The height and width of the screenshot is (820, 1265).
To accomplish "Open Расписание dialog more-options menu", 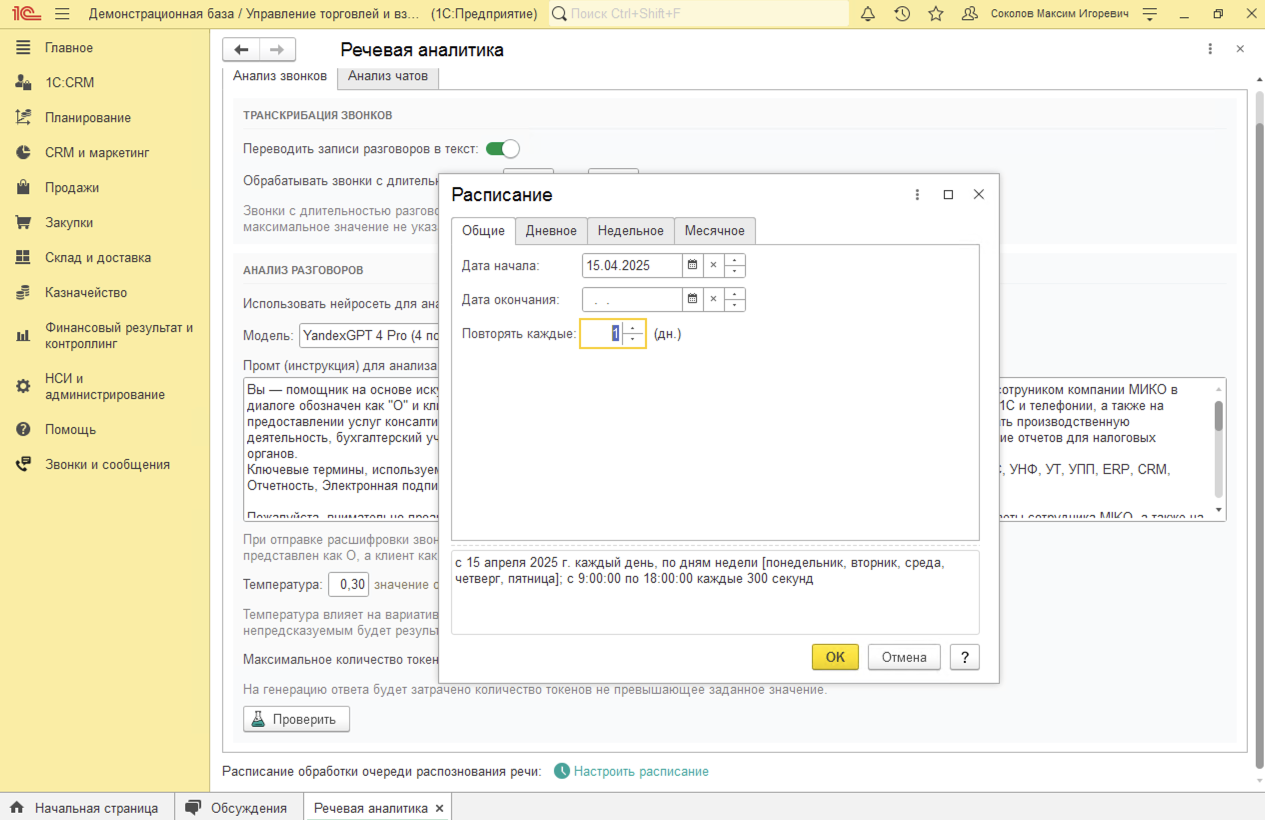I will 917,195.
